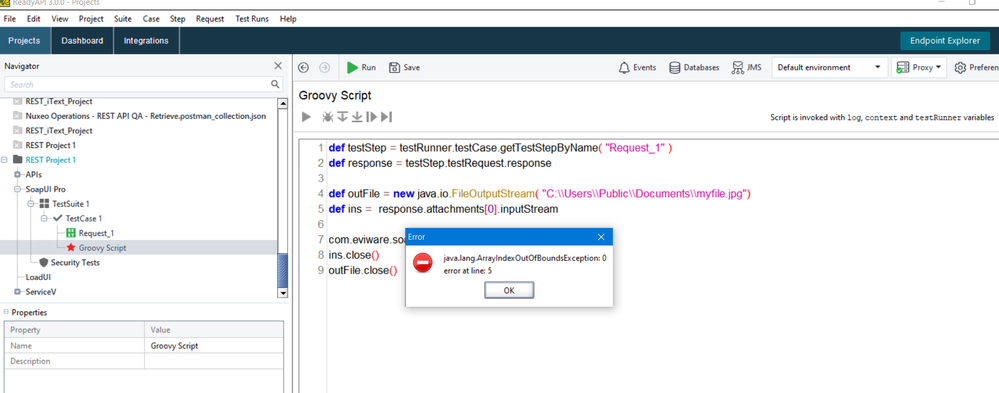Collapse the TestSuite 1 node
Viewport: 999px width, 393px height.
coord(31,204)
